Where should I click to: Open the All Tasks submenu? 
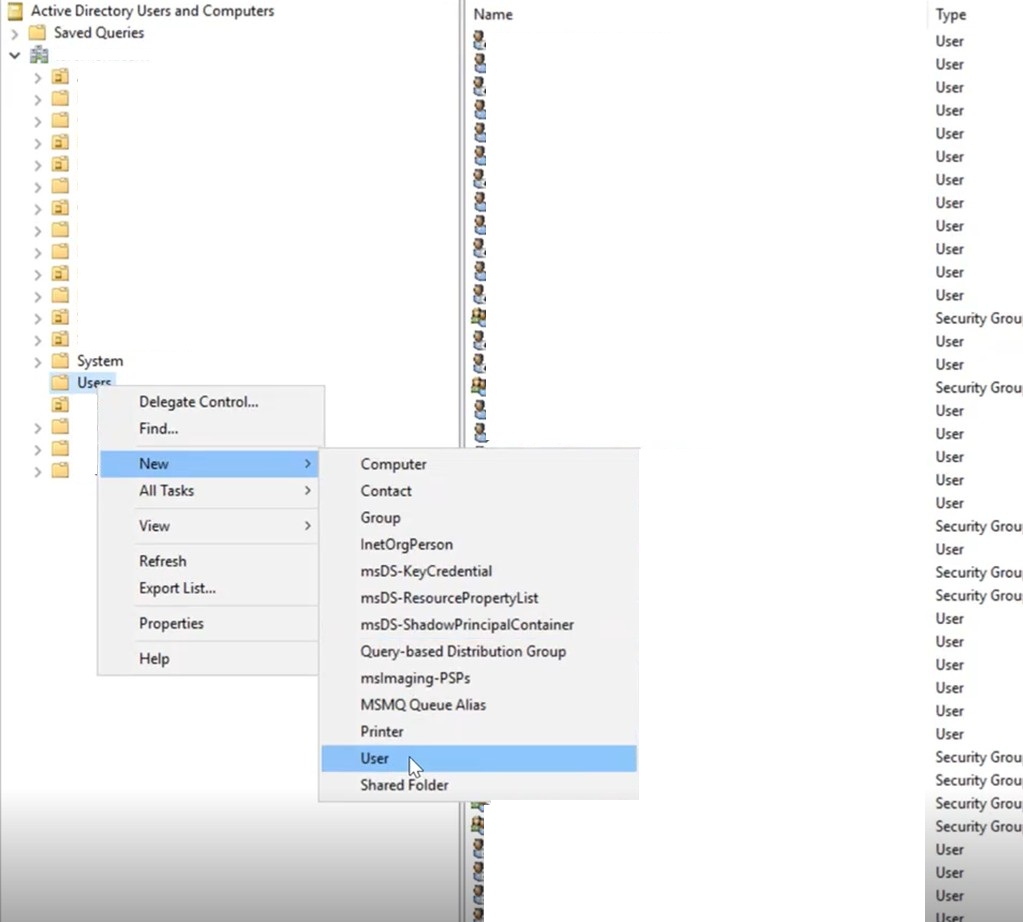(x=166, y=491)
